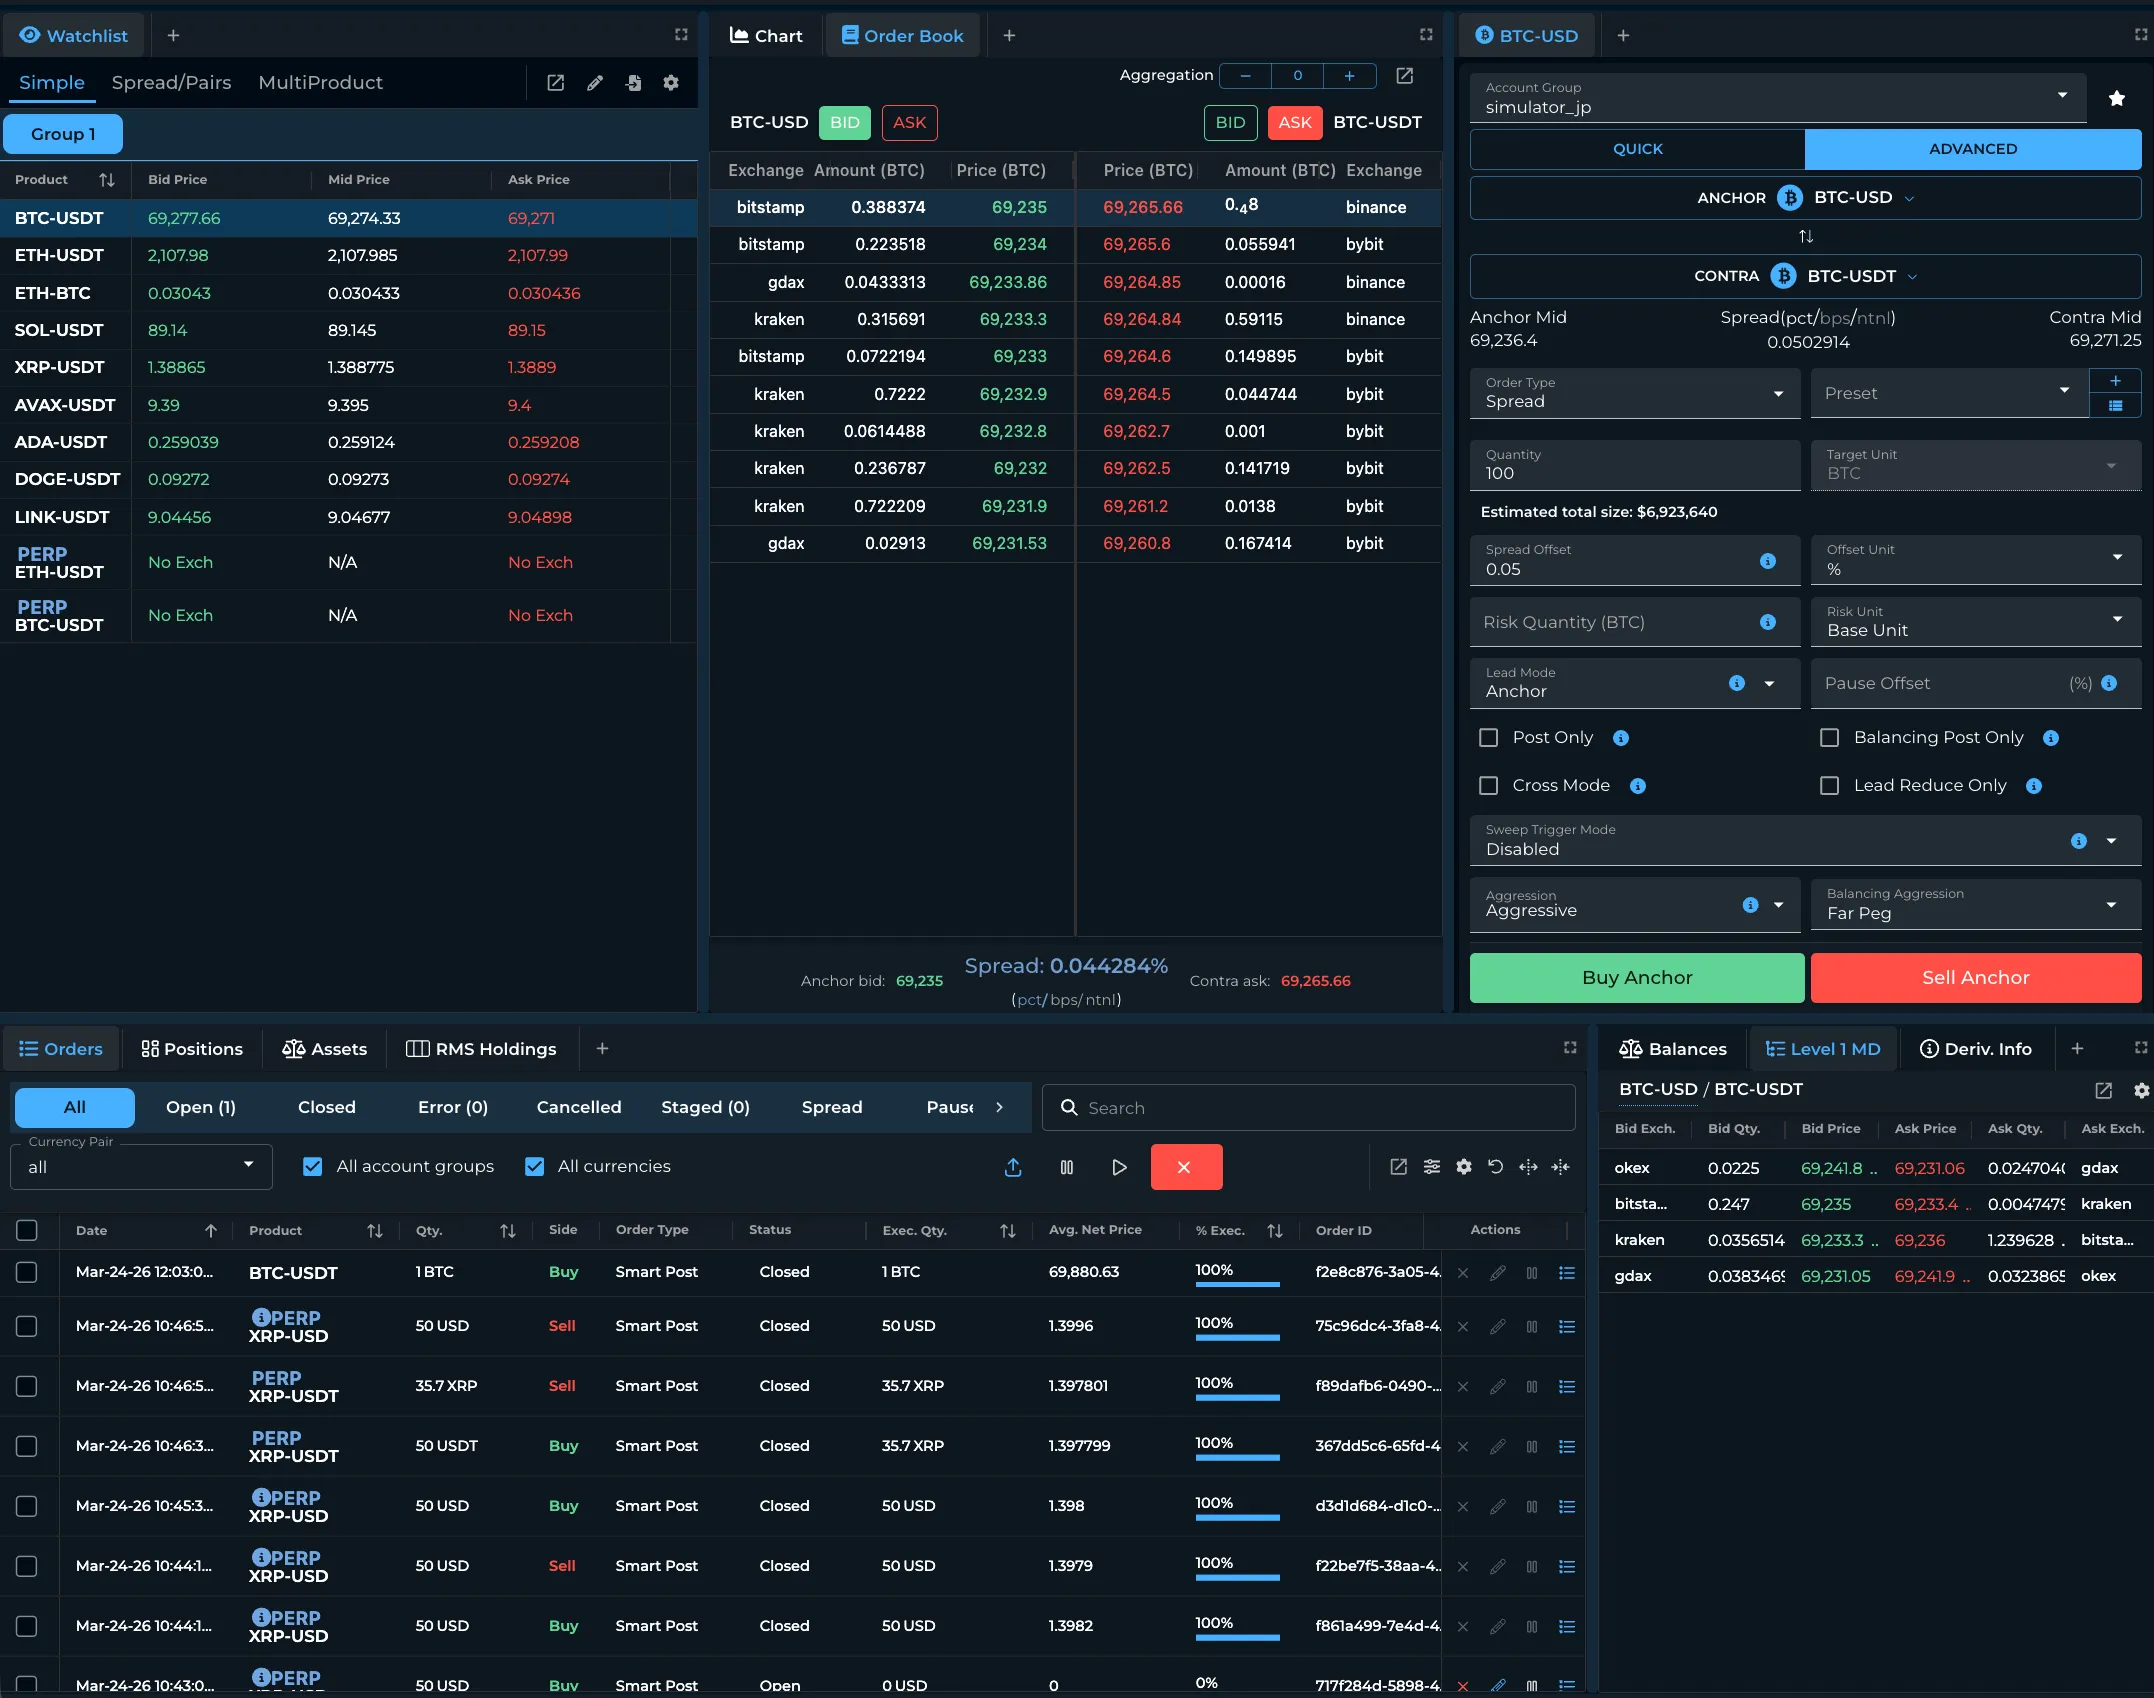Image resolution: width=2154 pixels, height=1698 pixels.
Task: Select the BTC-USDT order row checkbox
Action: click(x=27, y=1272)
